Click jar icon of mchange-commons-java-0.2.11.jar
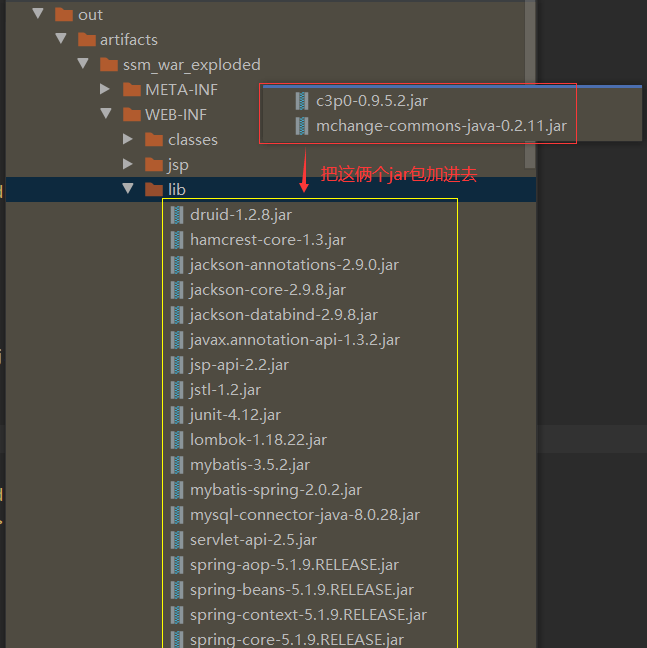This screenshot has height=648, width=647. click(x=302, y=126)
